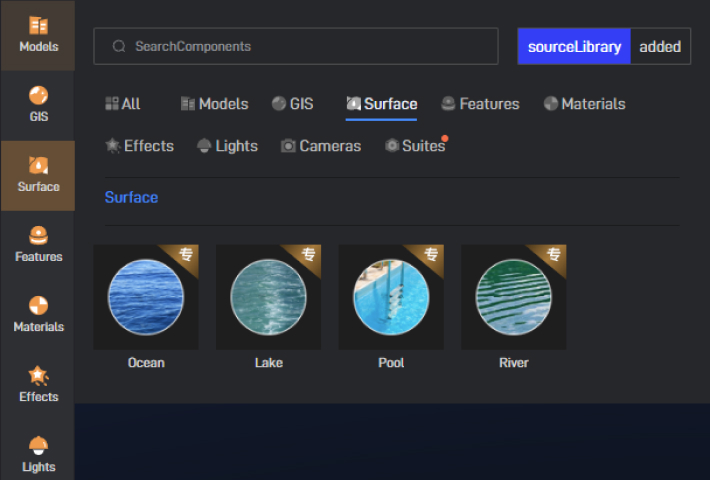The image size is (710, 480).
Task: Choose the Lake surface thumbnail
Action: 269,297
